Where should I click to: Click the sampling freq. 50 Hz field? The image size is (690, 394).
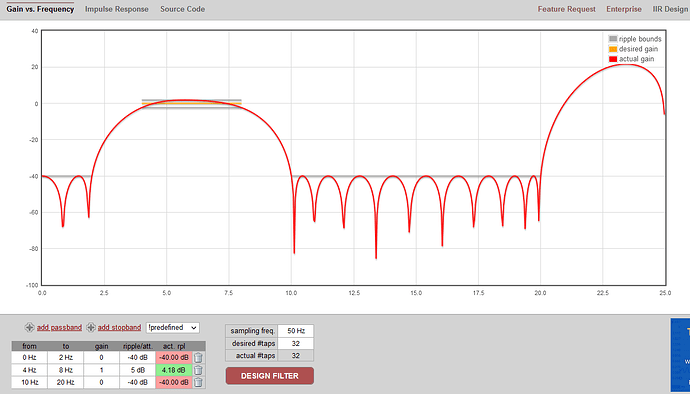click(x=296, y=331)
